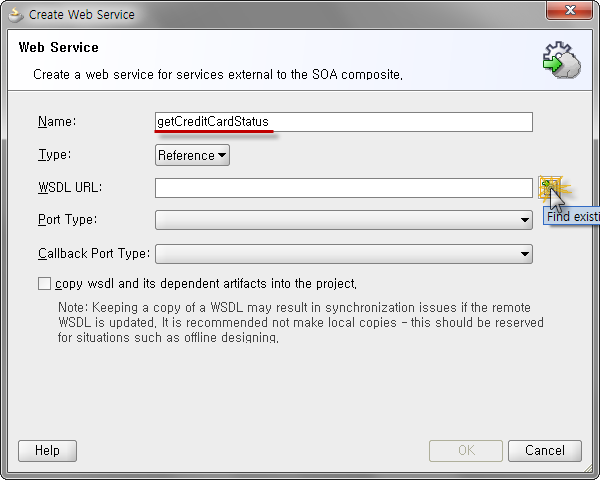Click inside the Name text field
600x480 pixels.
click(344, 122)
